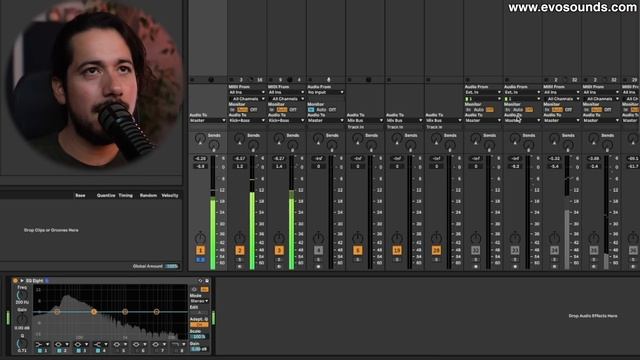This screenshot has height=360, width=640.
Task: Open filter type chooser arrow for band 1
Action: 48,344
